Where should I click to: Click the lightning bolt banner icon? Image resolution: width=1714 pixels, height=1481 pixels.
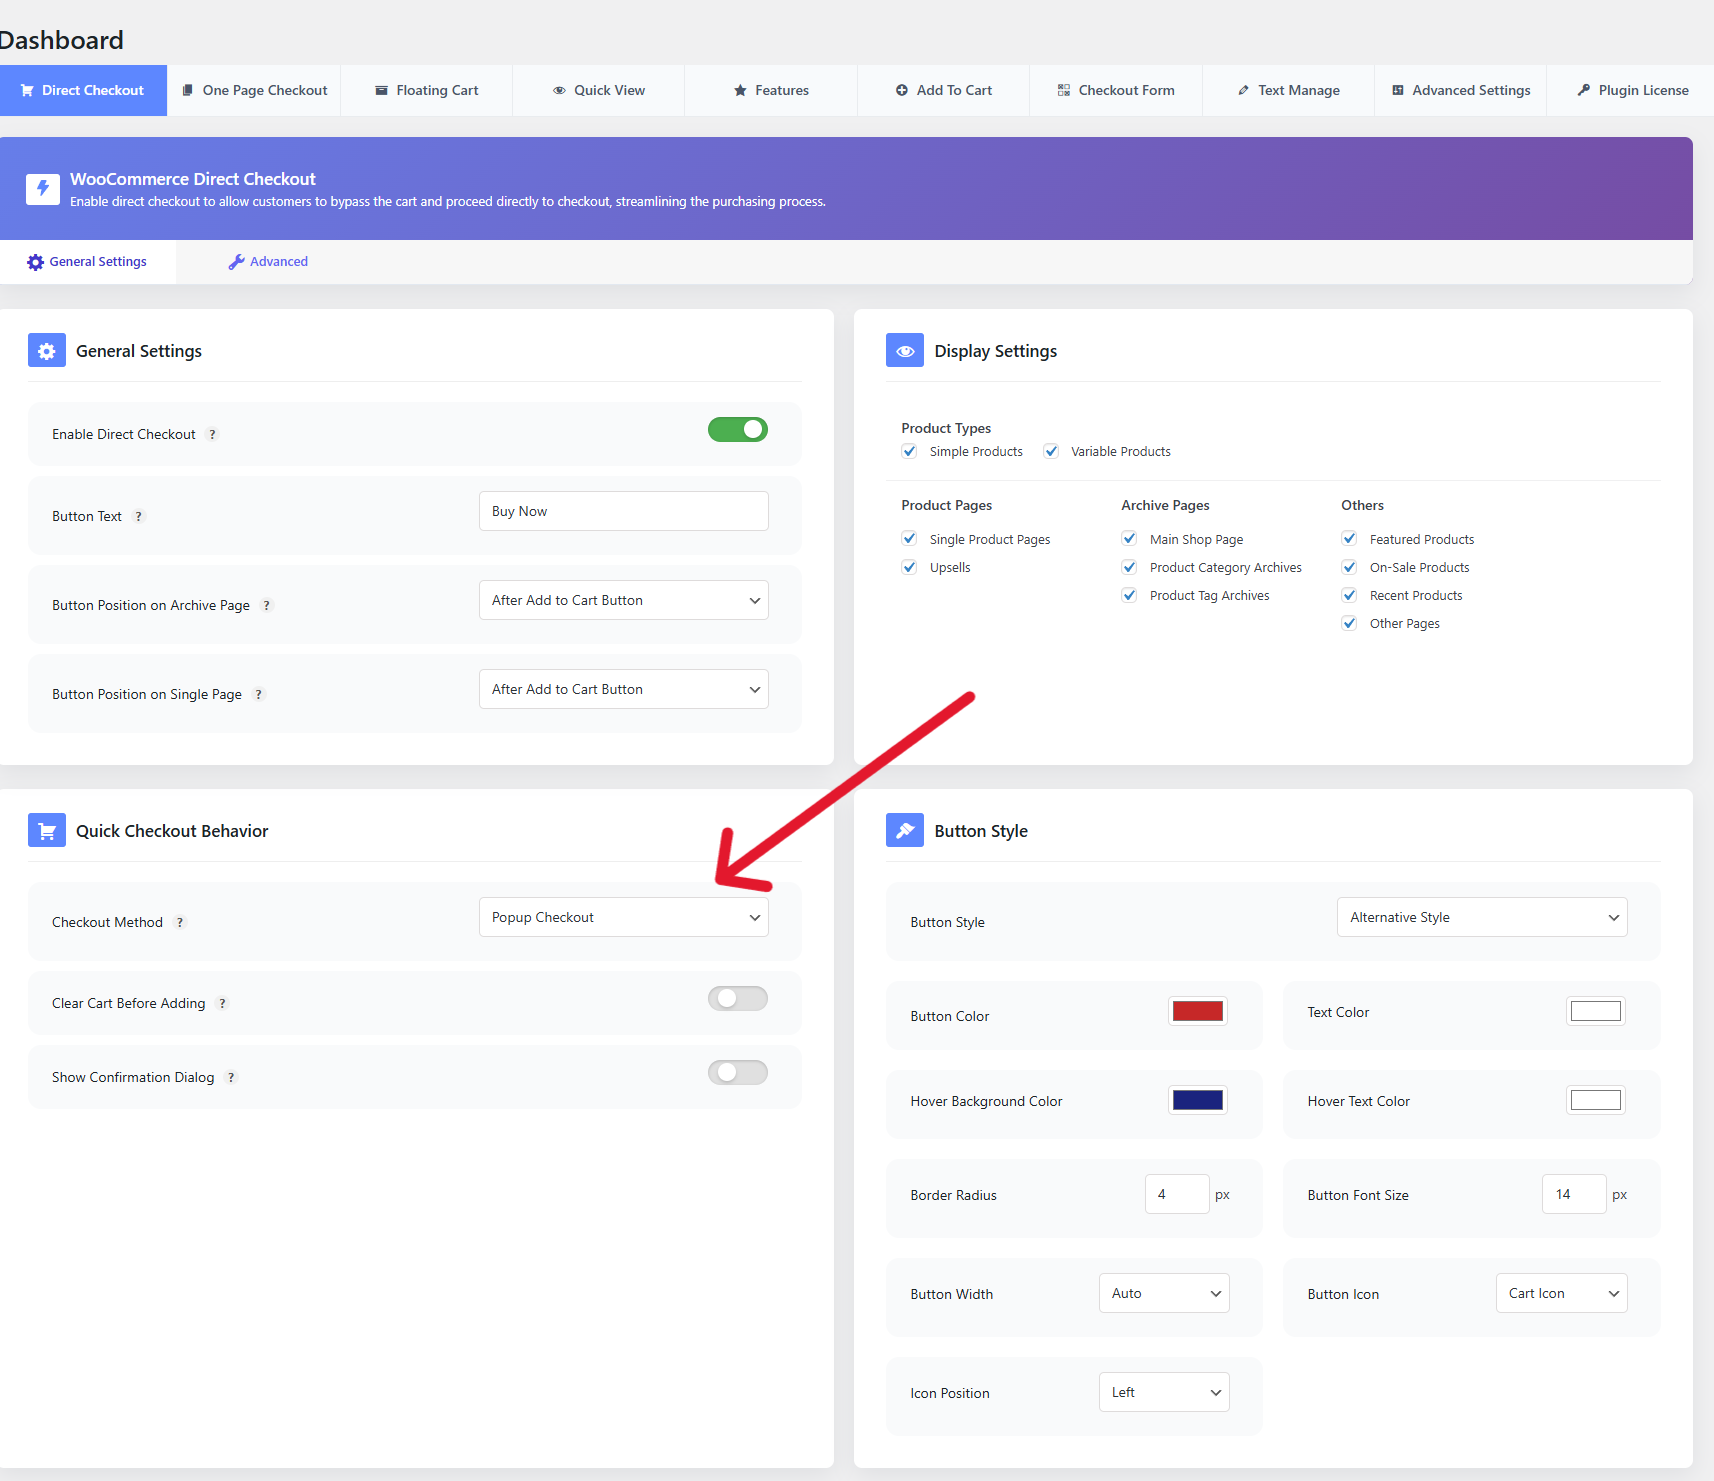click(x=43, y=188)
